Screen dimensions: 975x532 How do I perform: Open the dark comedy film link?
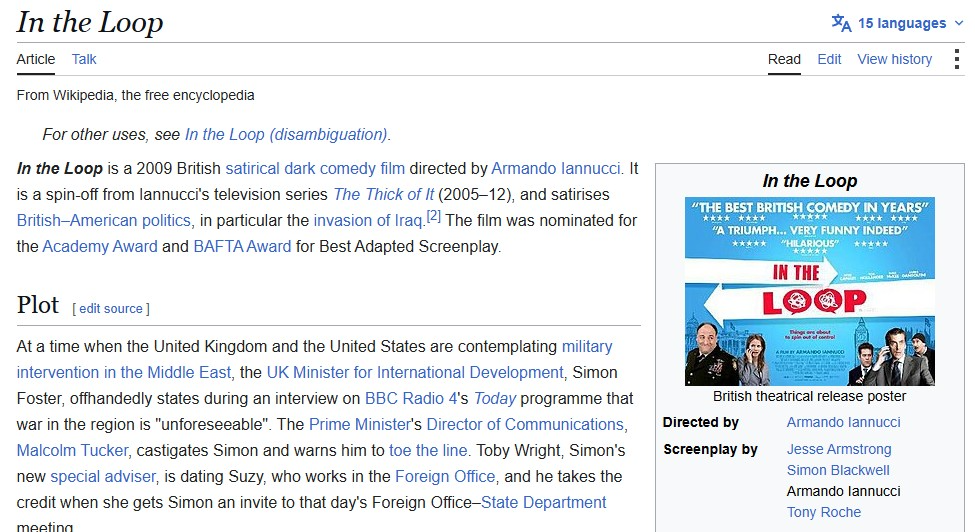tap(344, 168)
